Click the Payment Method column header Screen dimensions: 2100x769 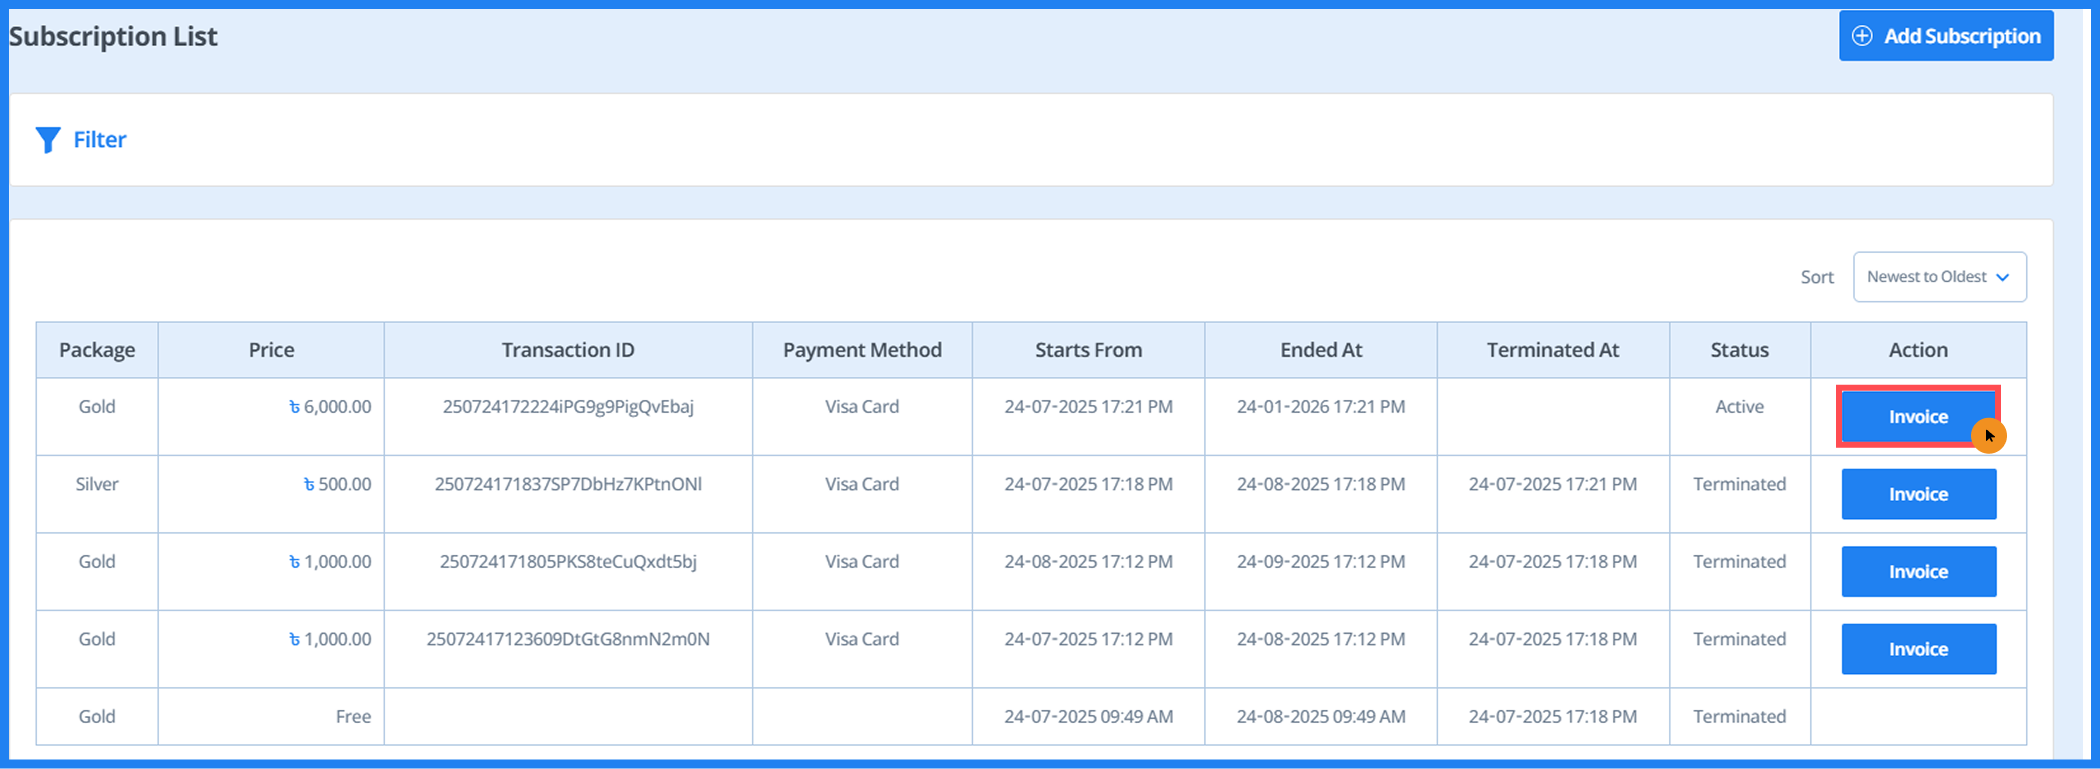click(862, 350)
